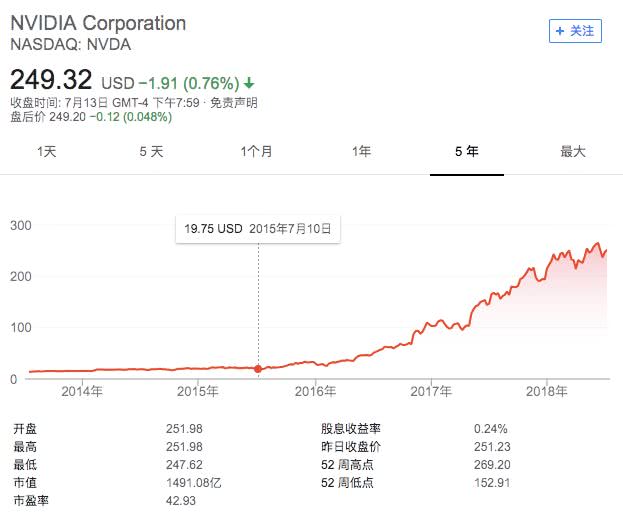Click the 关注 follow button
Viewport: 623px width, 525px height.
(x=576, y=31)
